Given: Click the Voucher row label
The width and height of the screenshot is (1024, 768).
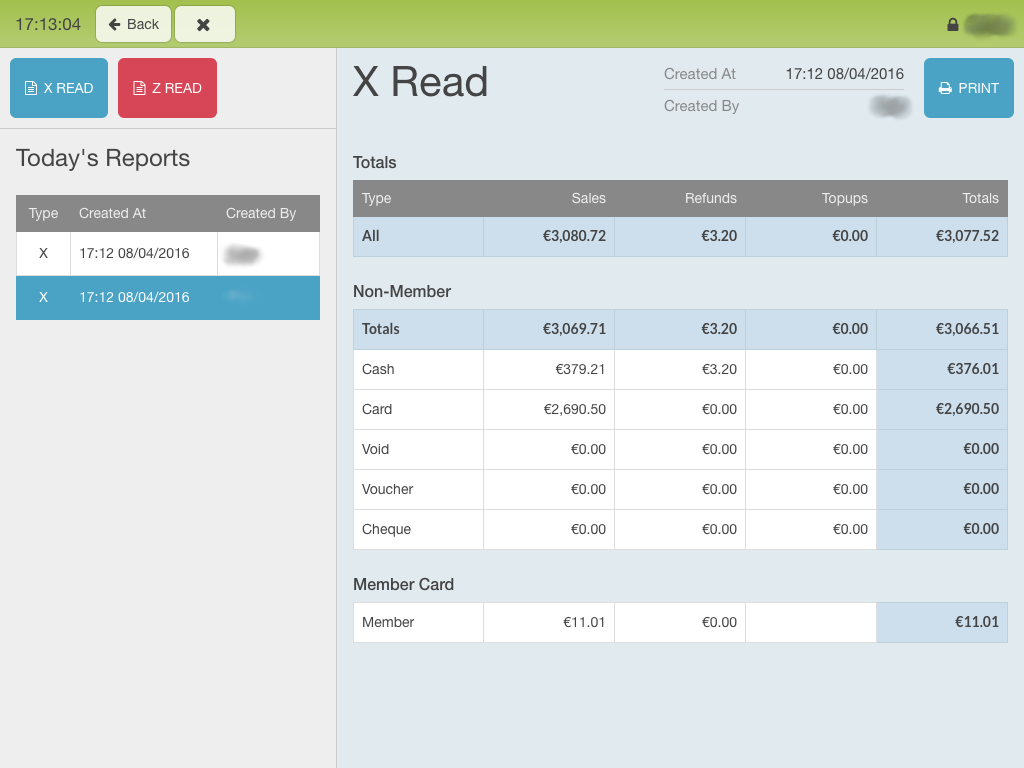Looking at the screenshot, I should tap(387, 489).
